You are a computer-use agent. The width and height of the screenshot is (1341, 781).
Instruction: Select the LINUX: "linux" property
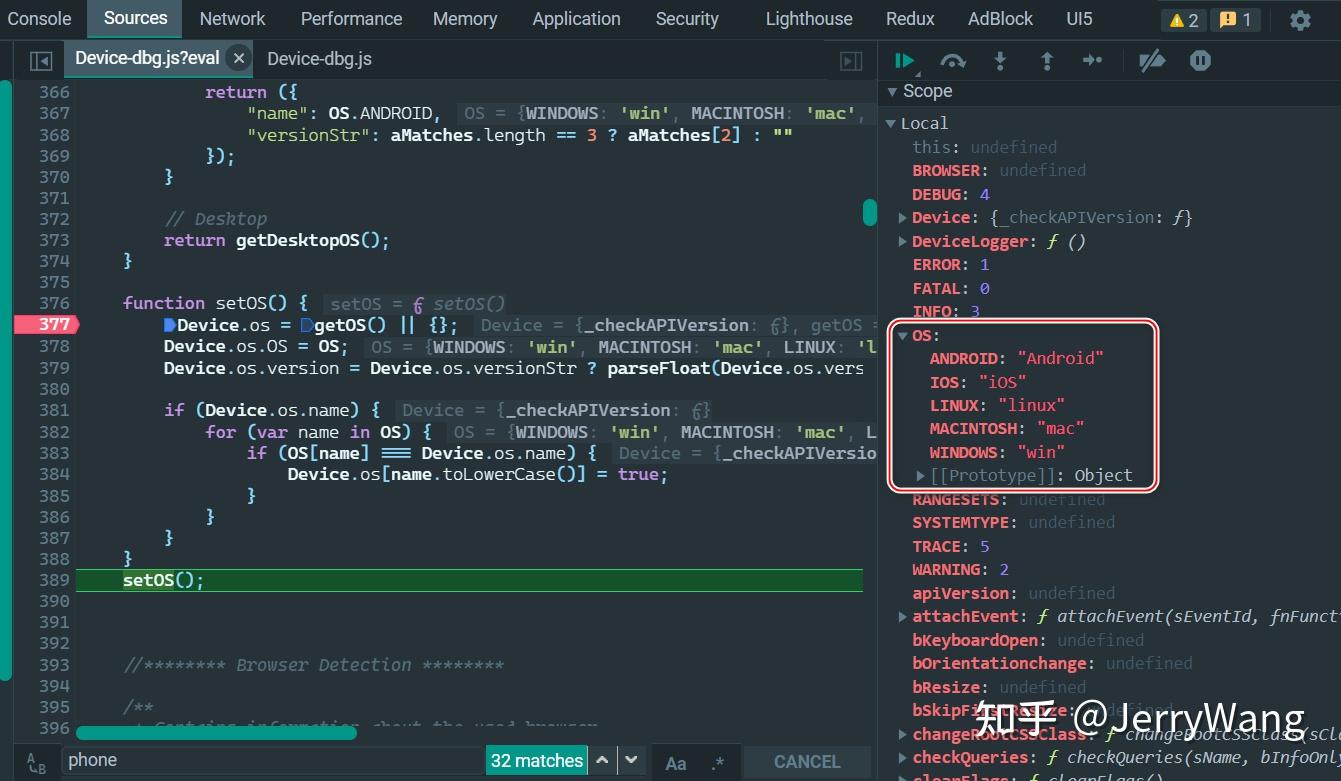[996, 405]
